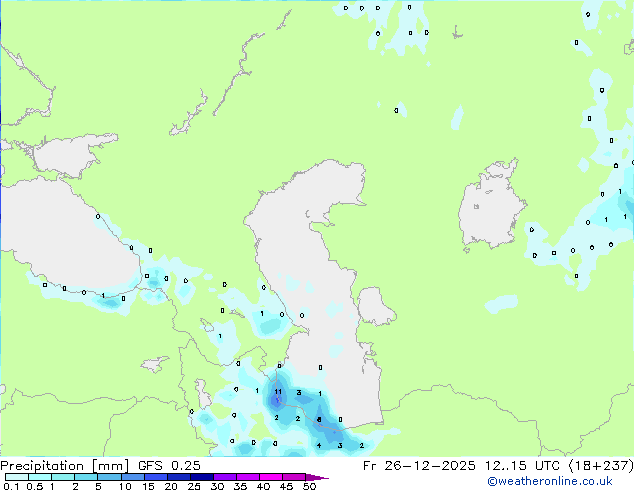Click the over-50 arrow tip of legend

point(317,477)
